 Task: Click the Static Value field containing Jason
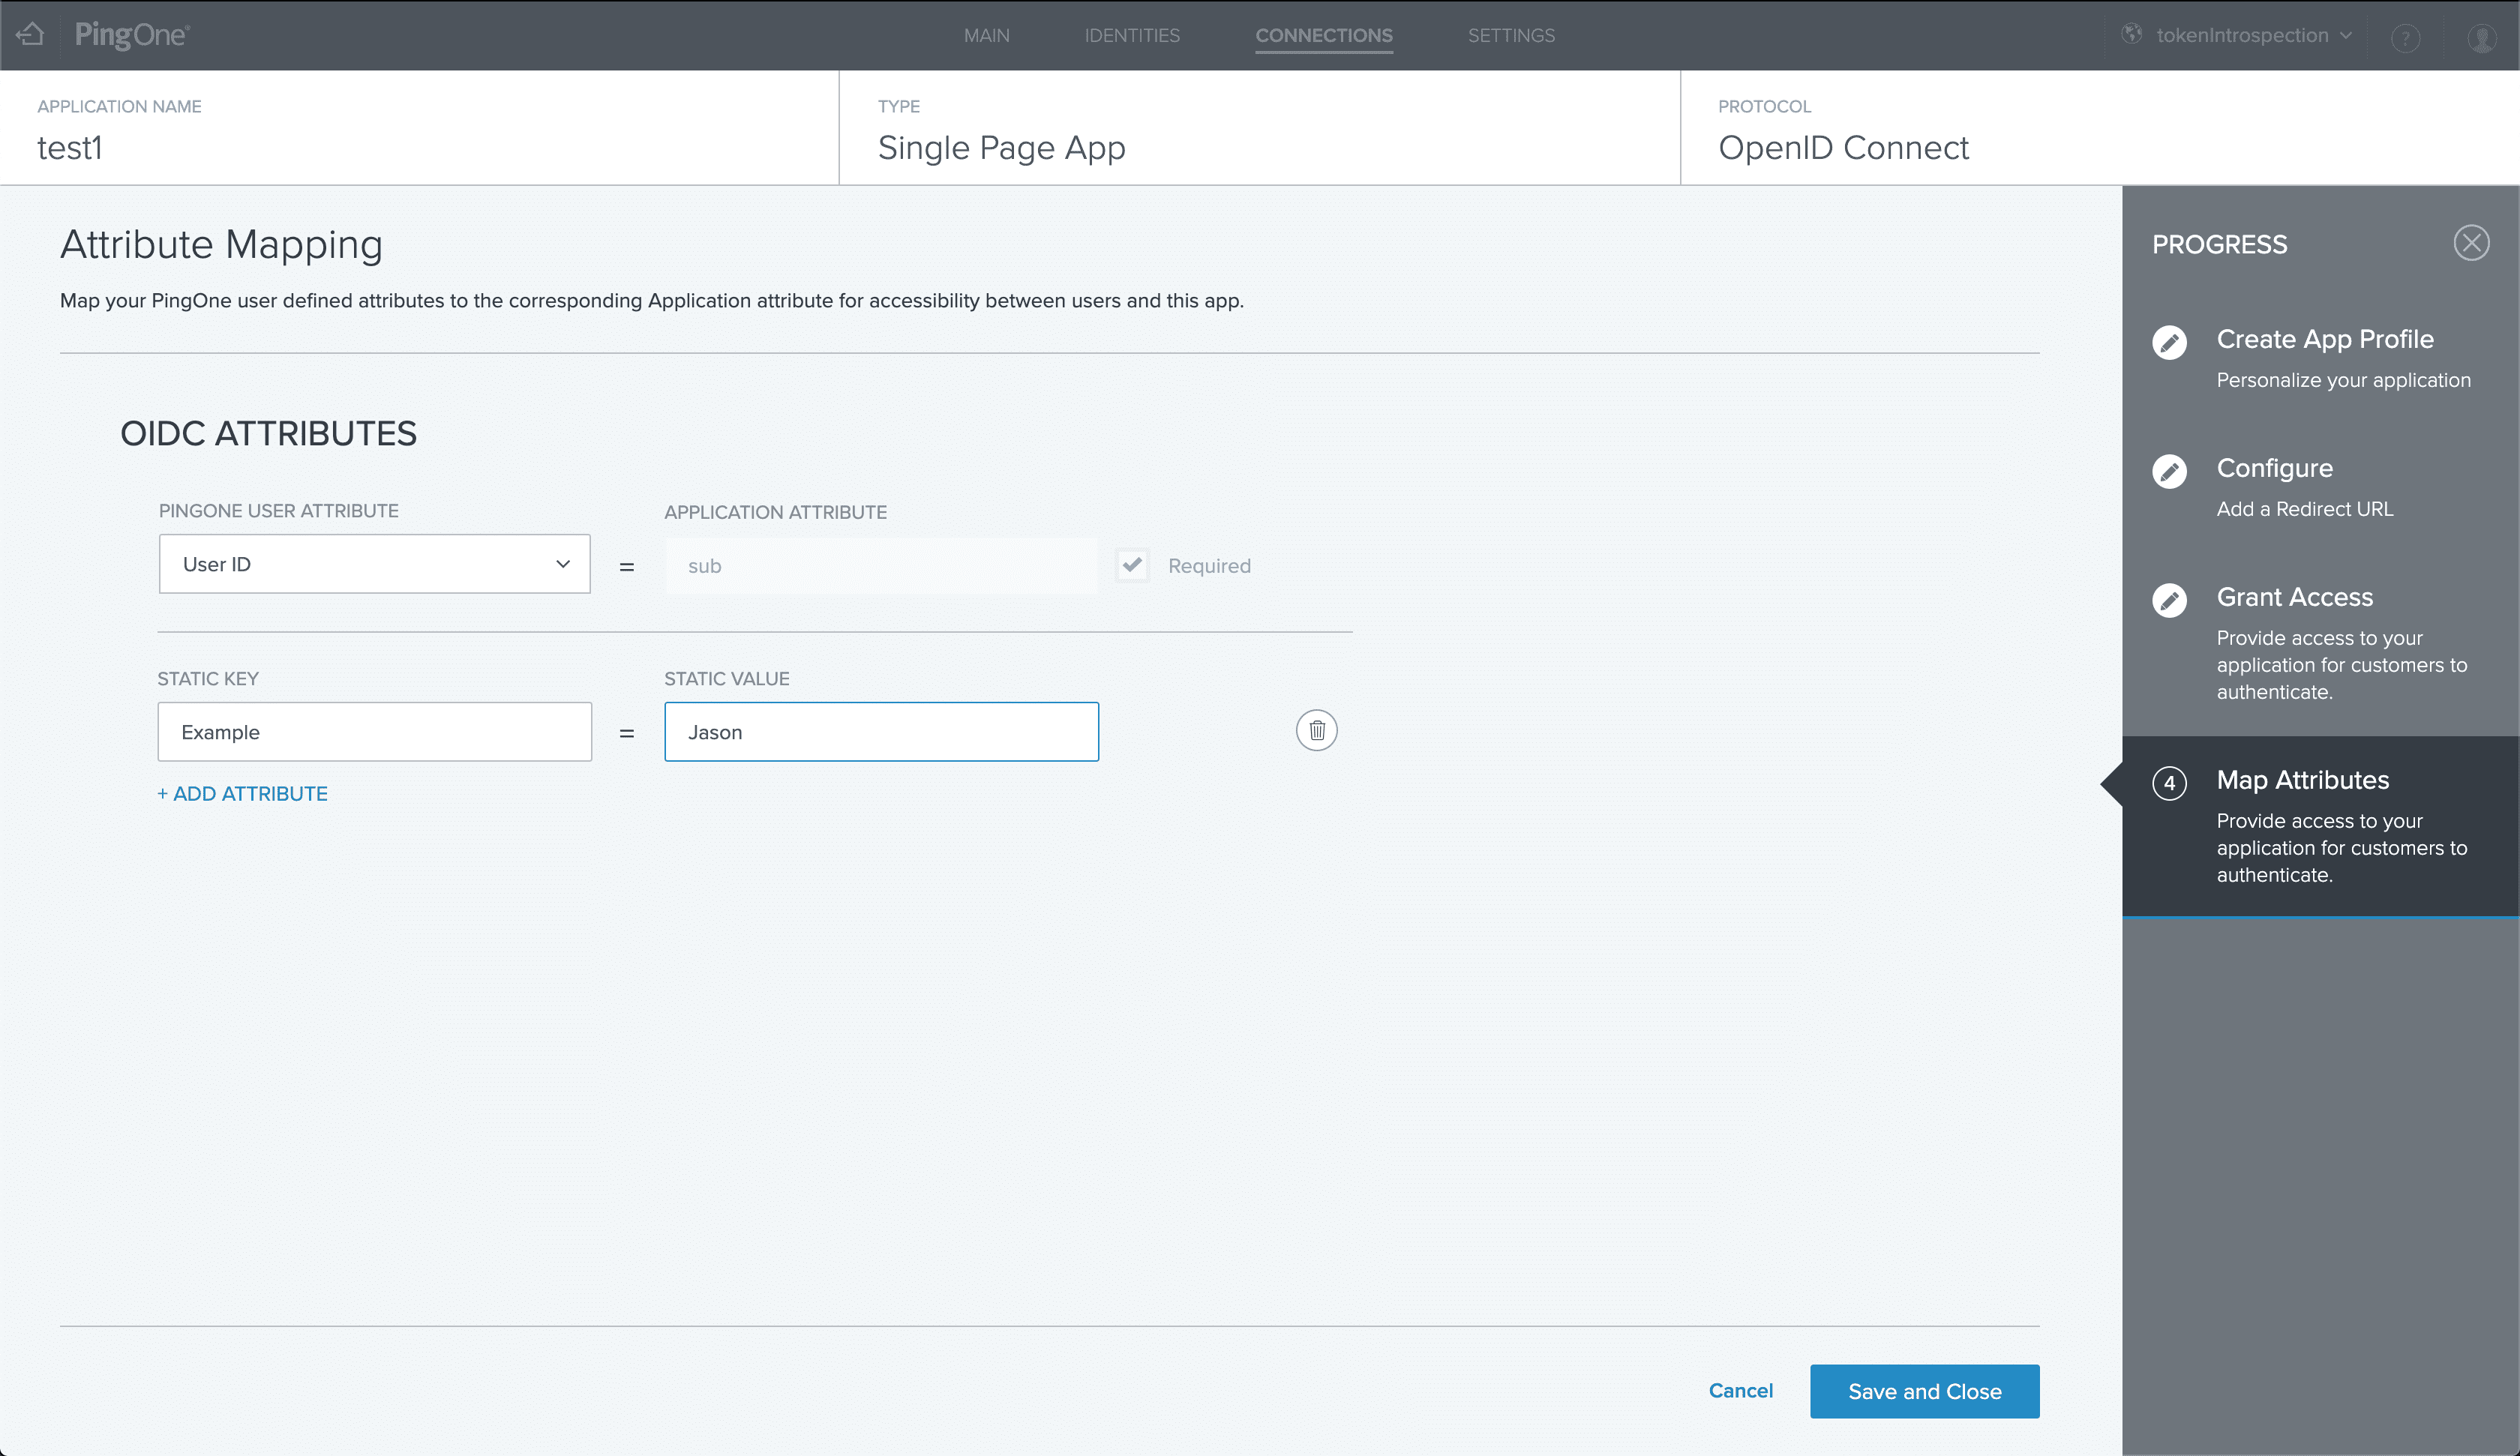click(x=881, y=732)
